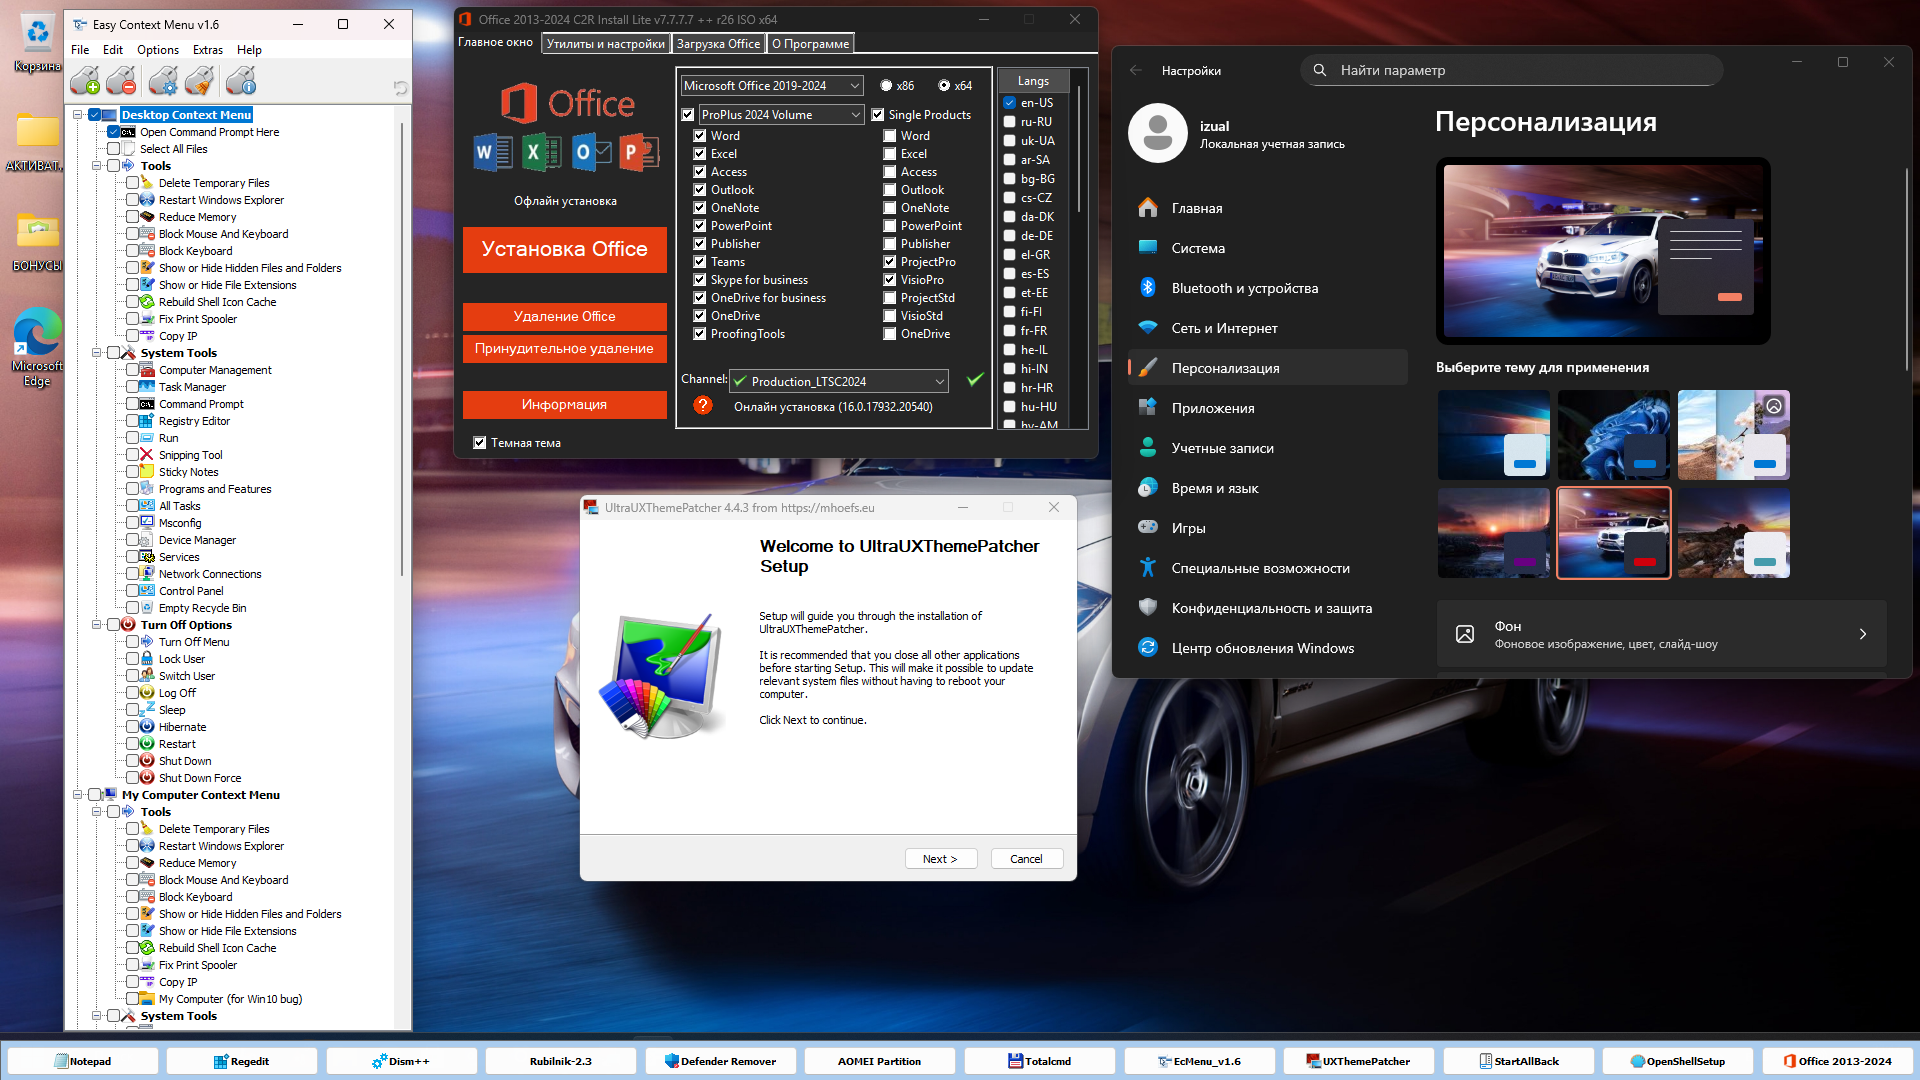This screenshot has width=1920, height=1080.
Task: Select the БОНУСЫ folder desktop icon
Action: pyautogui.click(x=37, y=243)
